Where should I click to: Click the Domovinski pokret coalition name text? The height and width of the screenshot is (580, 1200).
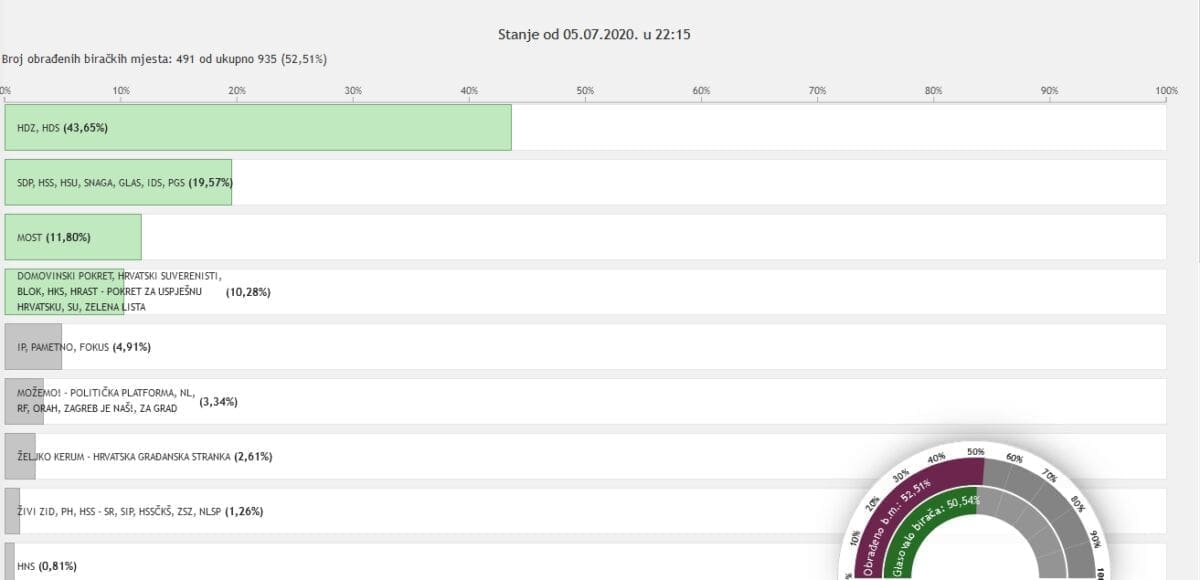pos(119,291)
